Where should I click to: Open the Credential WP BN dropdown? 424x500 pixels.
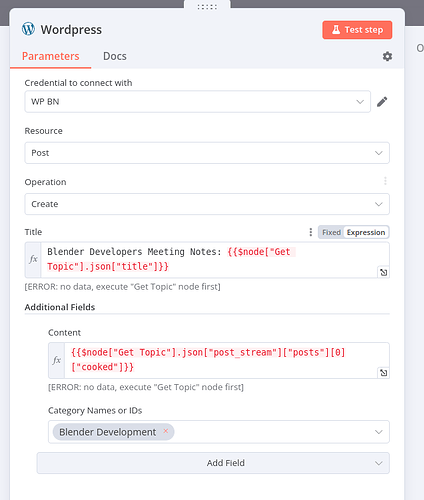[x=197, y=102]
